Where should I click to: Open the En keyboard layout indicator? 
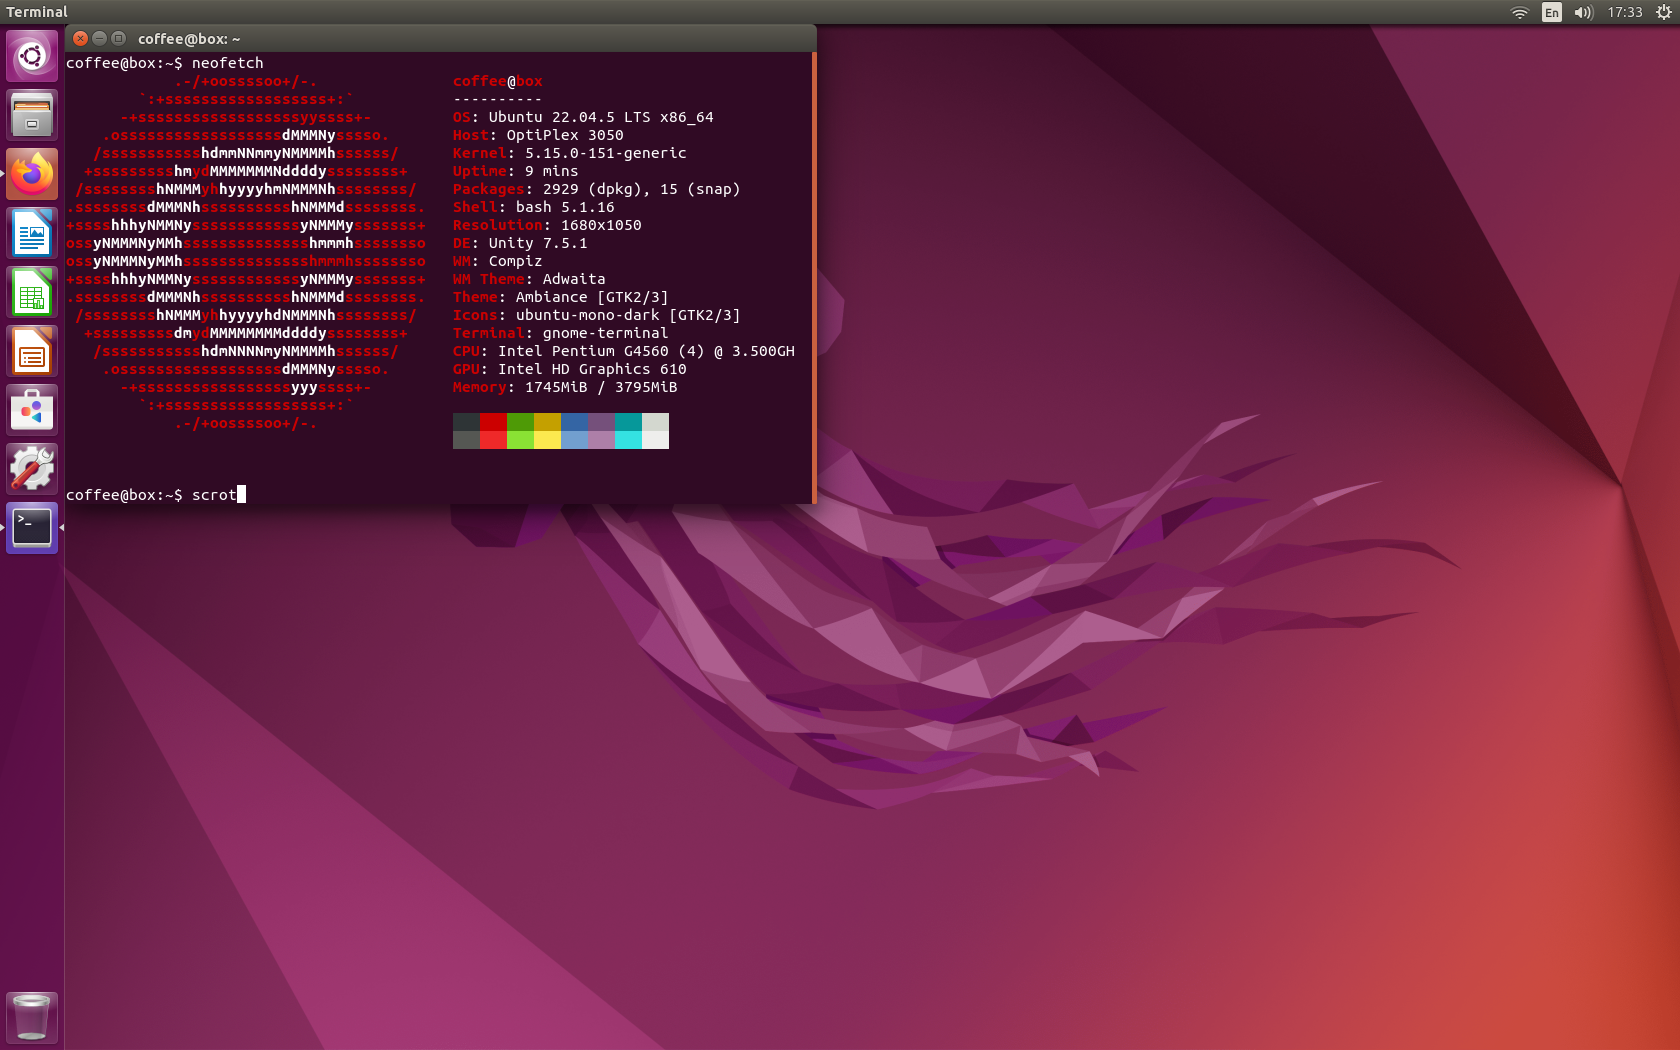(x=1551, y=12)
